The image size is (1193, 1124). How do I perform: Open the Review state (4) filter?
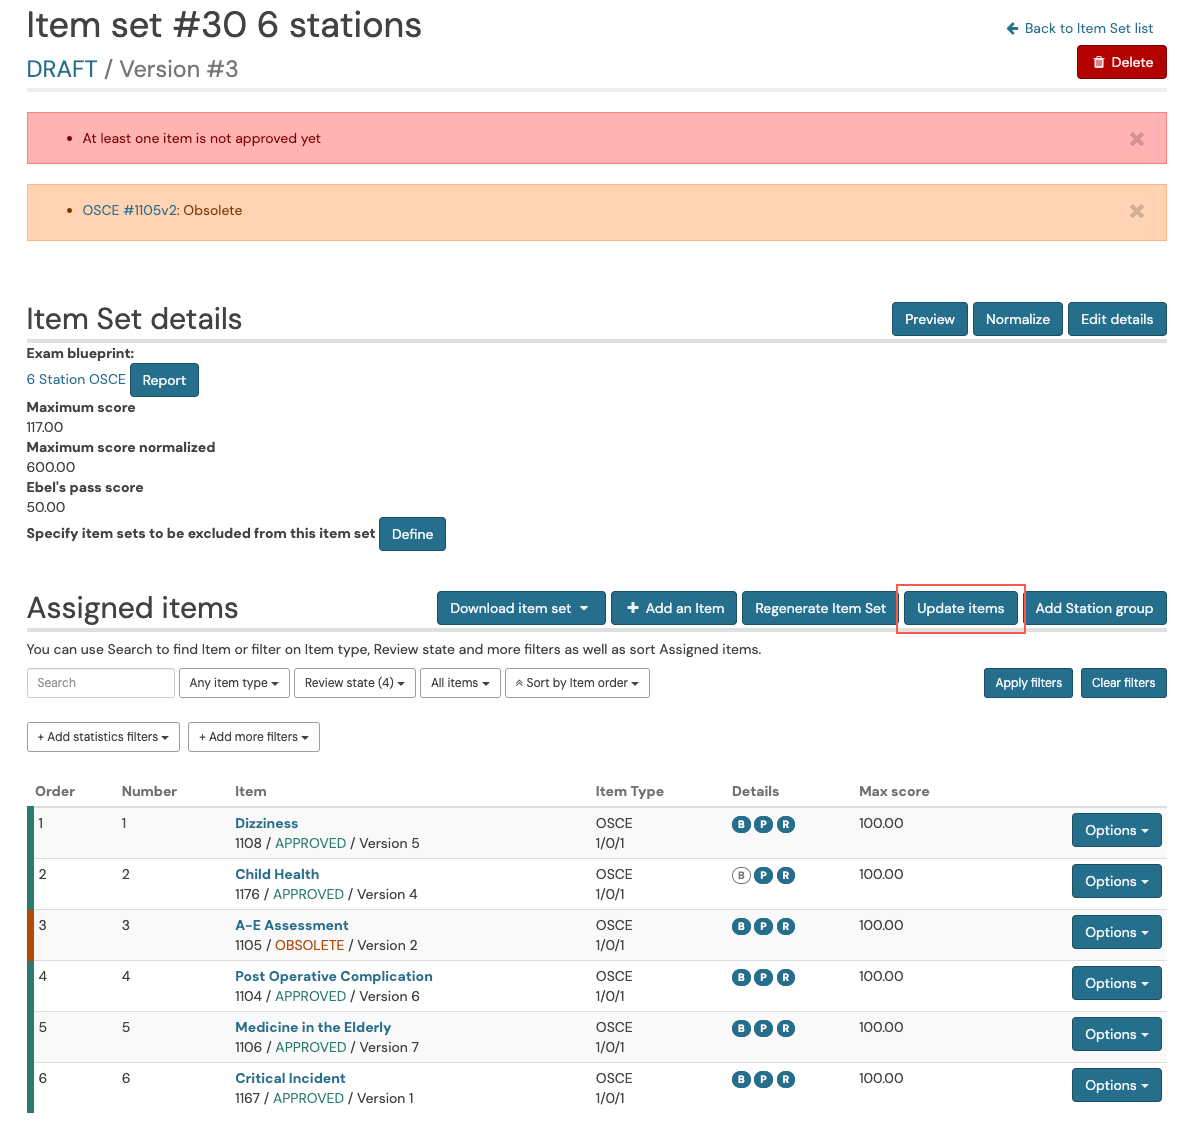point(355,683)
